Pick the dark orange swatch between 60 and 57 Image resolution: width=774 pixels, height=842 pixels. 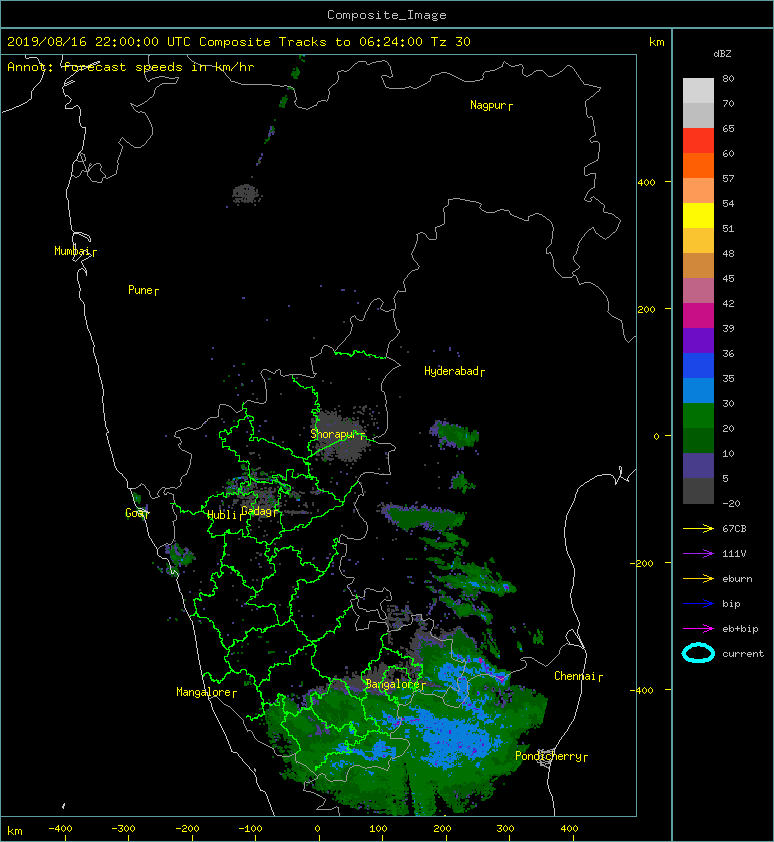pyautogui.click(x=698, y=165)
